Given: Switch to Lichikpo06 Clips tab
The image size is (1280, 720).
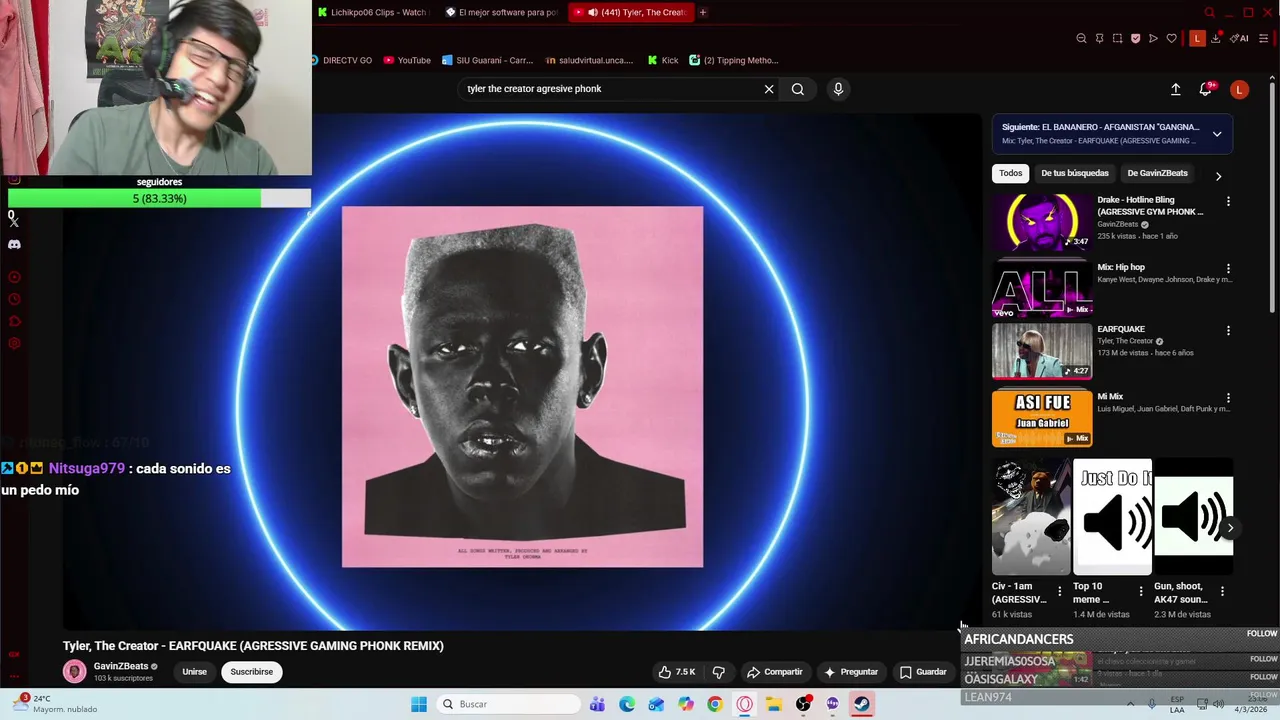Looking at the screenshot, I should 371,12.
